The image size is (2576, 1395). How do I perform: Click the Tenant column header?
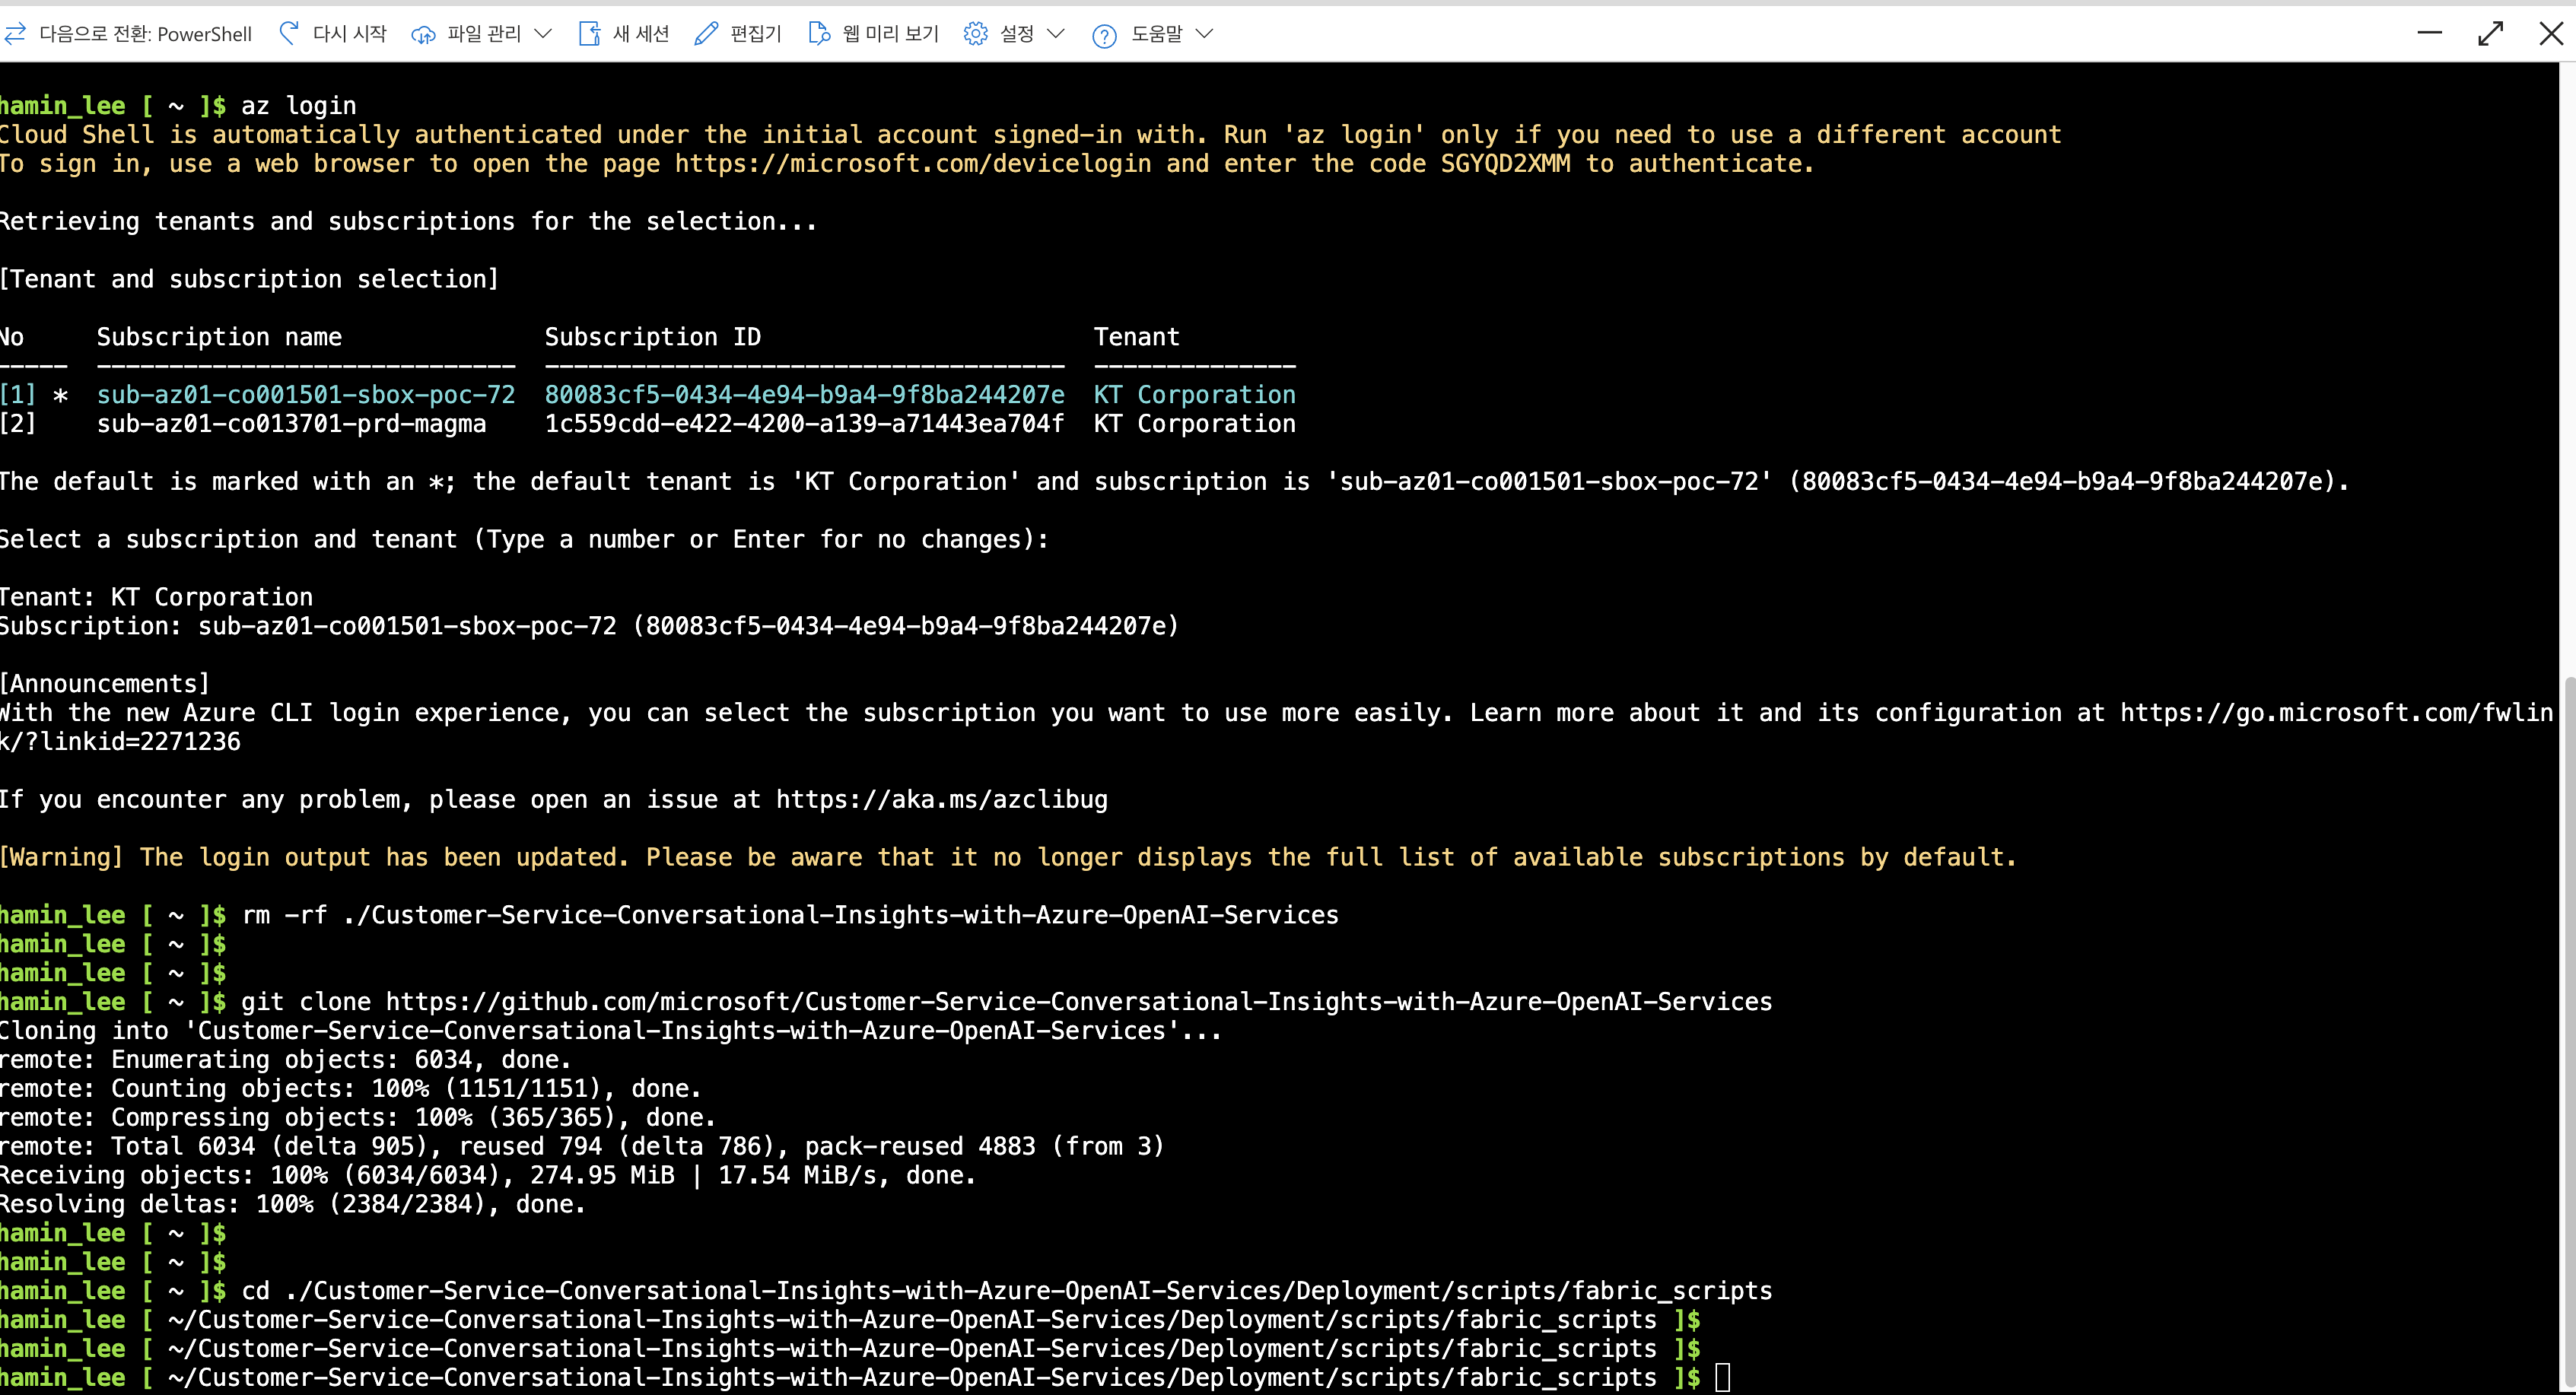(1137, 337)
